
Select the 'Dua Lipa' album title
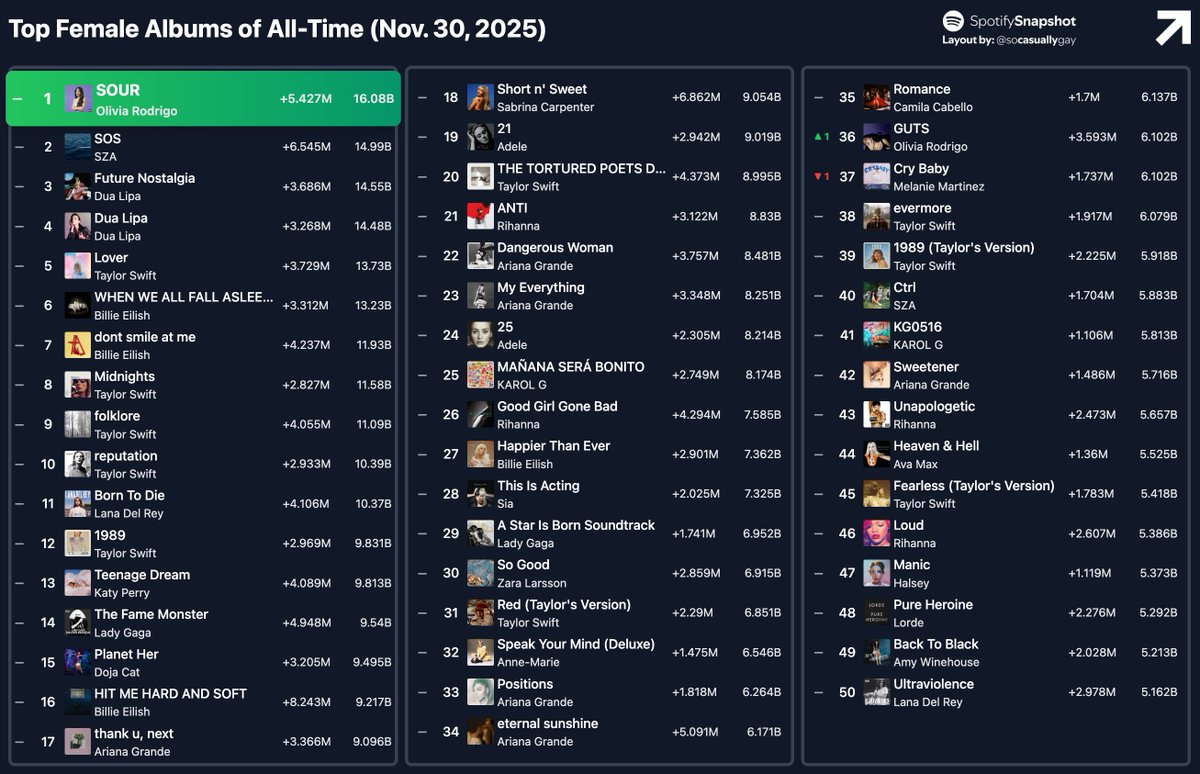[121, 218]
